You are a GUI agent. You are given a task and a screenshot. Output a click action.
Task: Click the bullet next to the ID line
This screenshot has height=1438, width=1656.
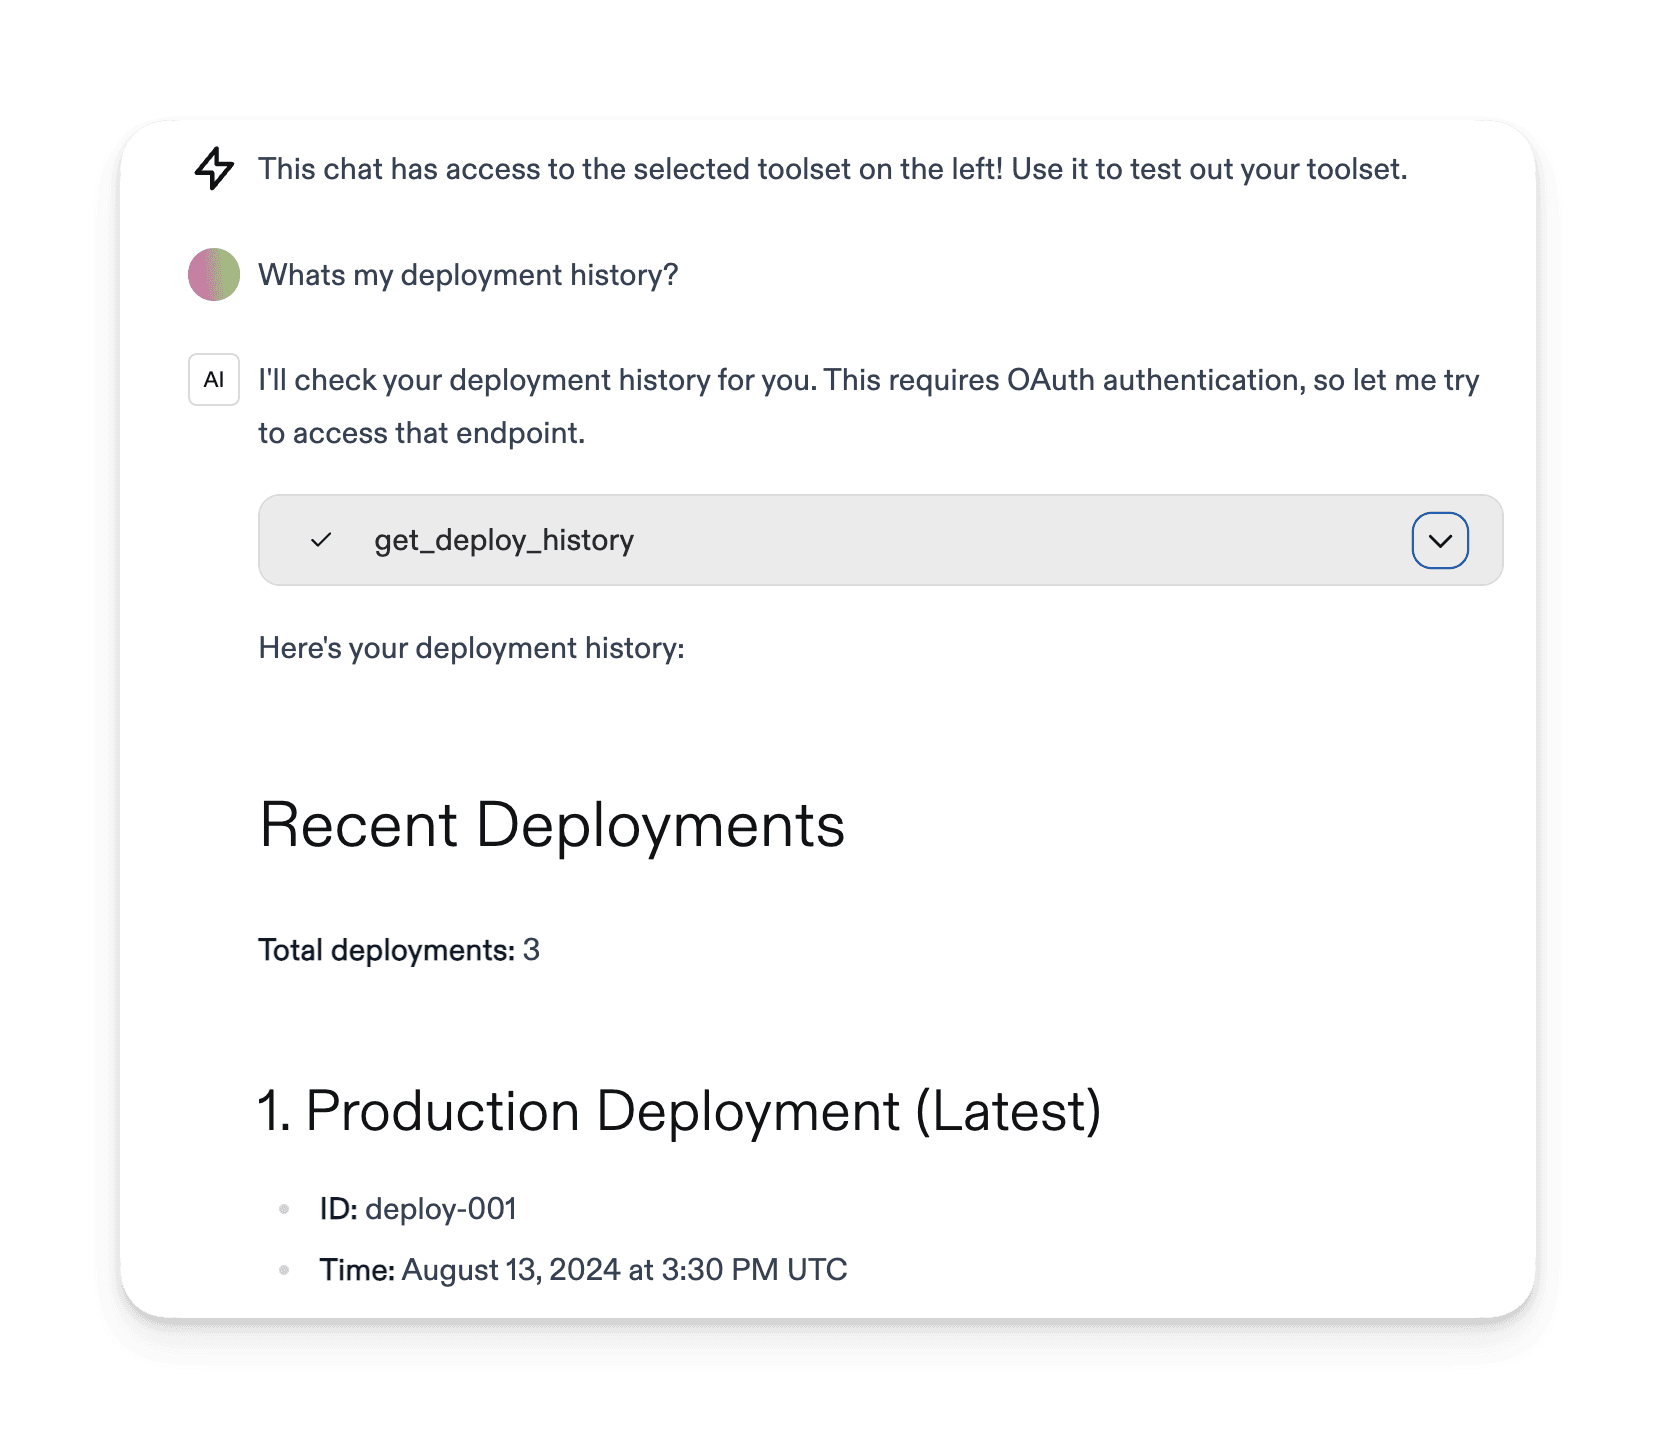[x=284, y=1210]
